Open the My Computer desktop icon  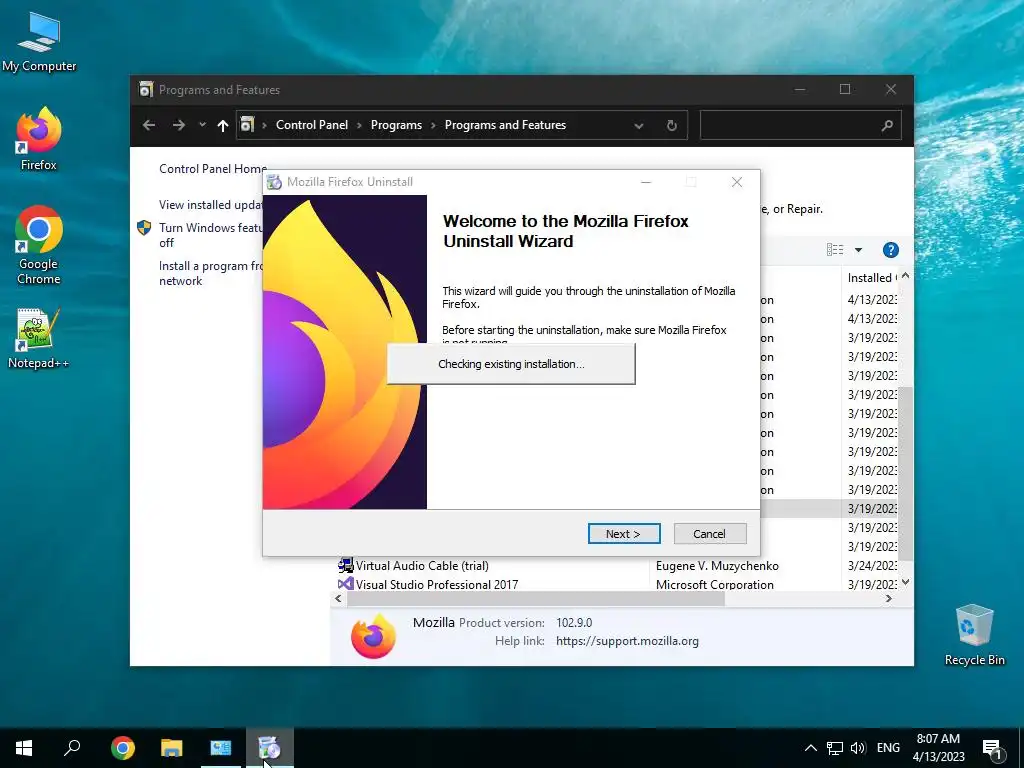39,42
